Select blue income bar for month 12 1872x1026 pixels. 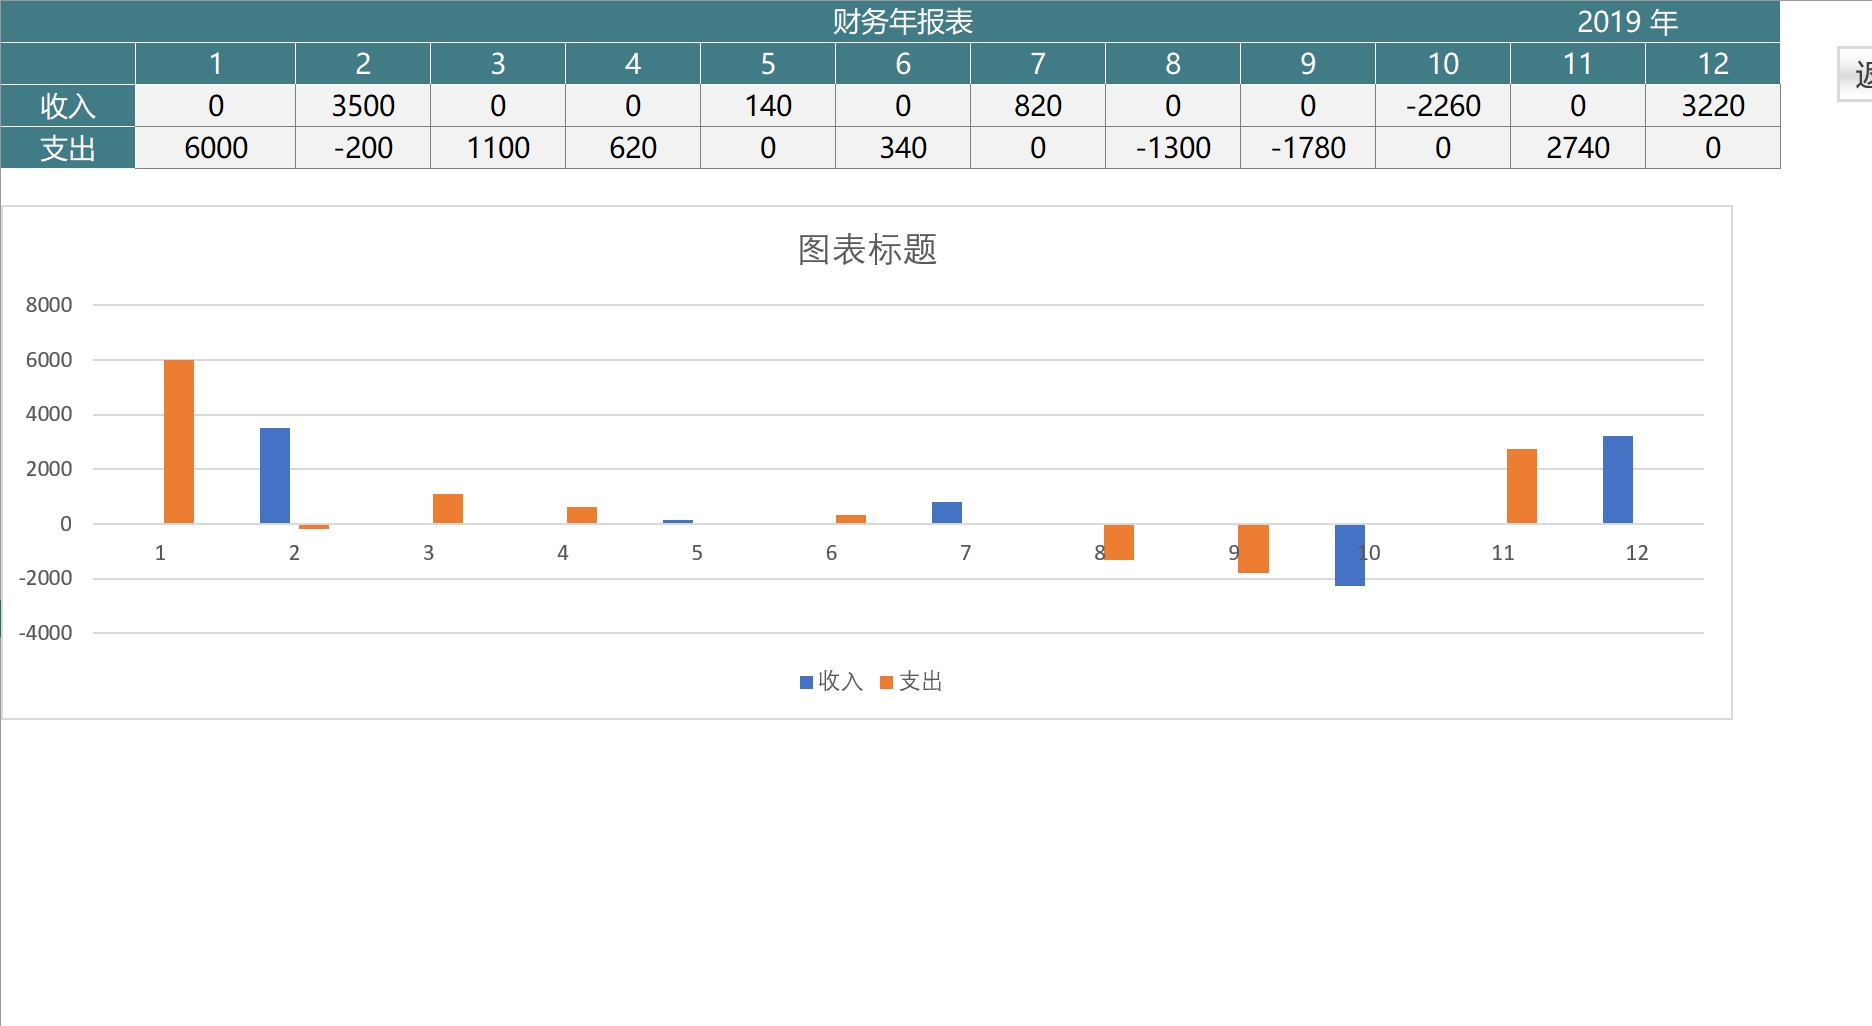pos(1618,479)
